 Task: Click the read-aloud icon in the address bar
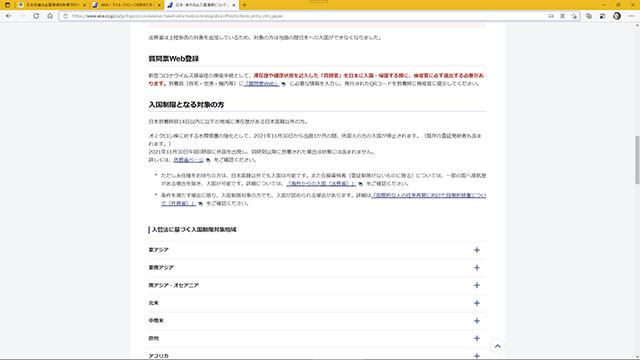coord(551,16)
